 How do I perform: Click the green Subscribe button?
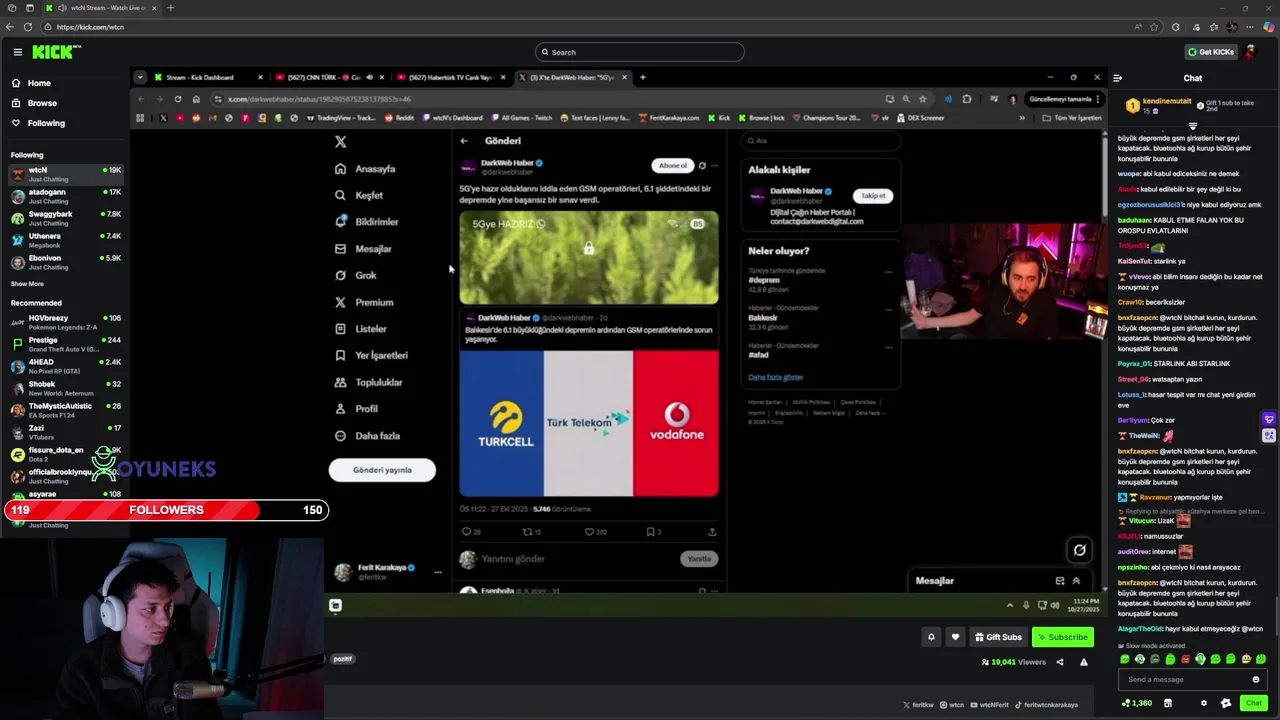click(x=1062, y=637)
